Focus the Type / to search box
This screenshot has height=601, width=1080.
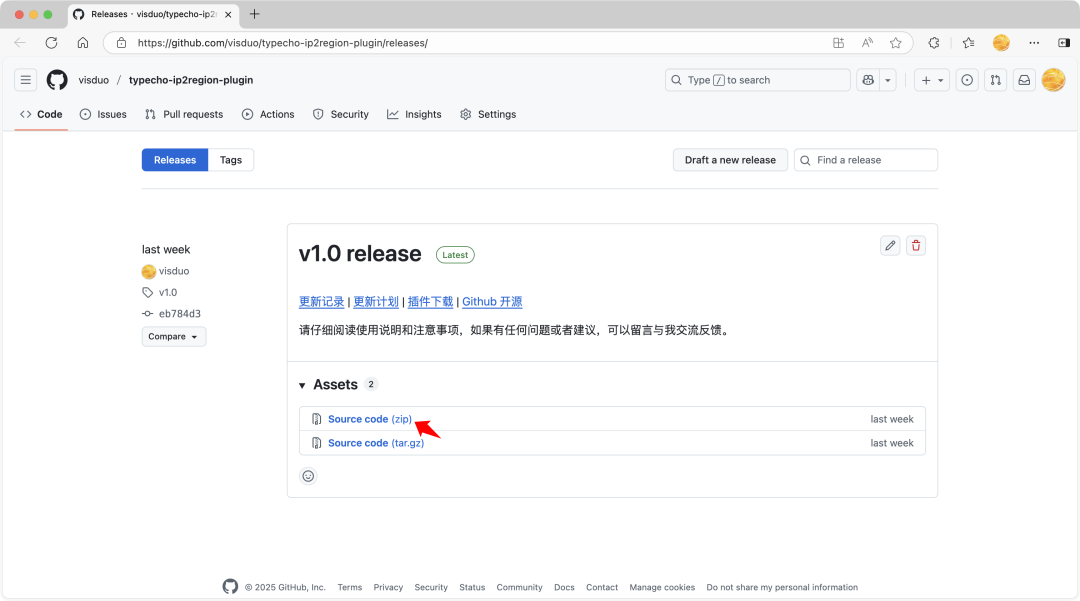[x=758, y=80]
